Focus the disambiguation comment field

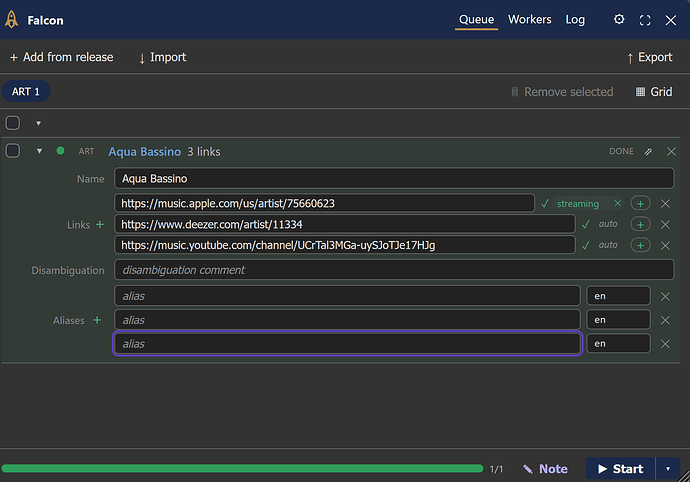[x=394, y=270]
